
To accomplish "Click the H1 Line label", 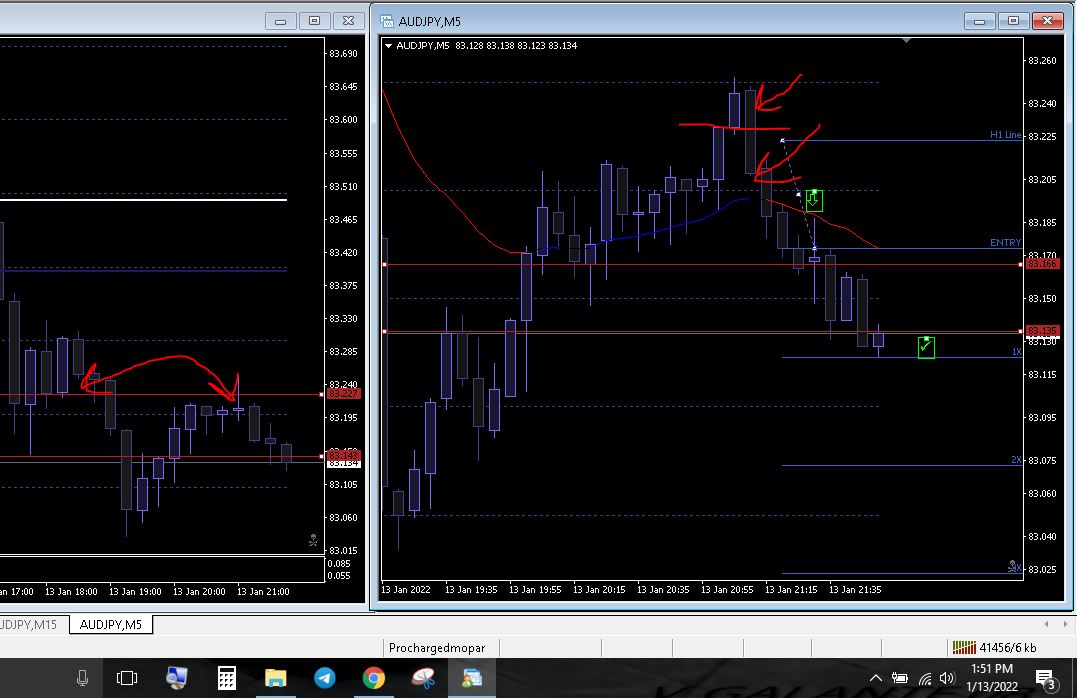I will coord(1005,135).
